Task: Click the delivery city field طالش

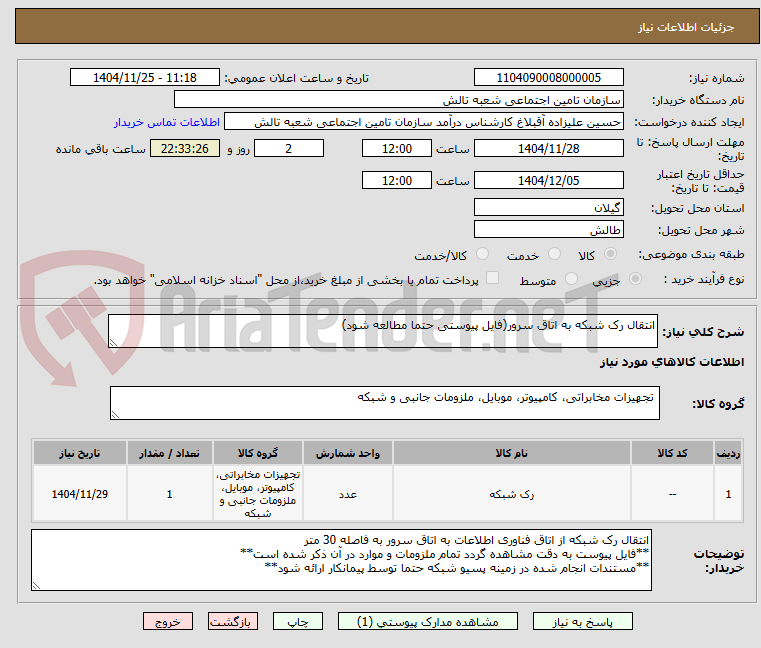Action: click(x=548, y=230)
